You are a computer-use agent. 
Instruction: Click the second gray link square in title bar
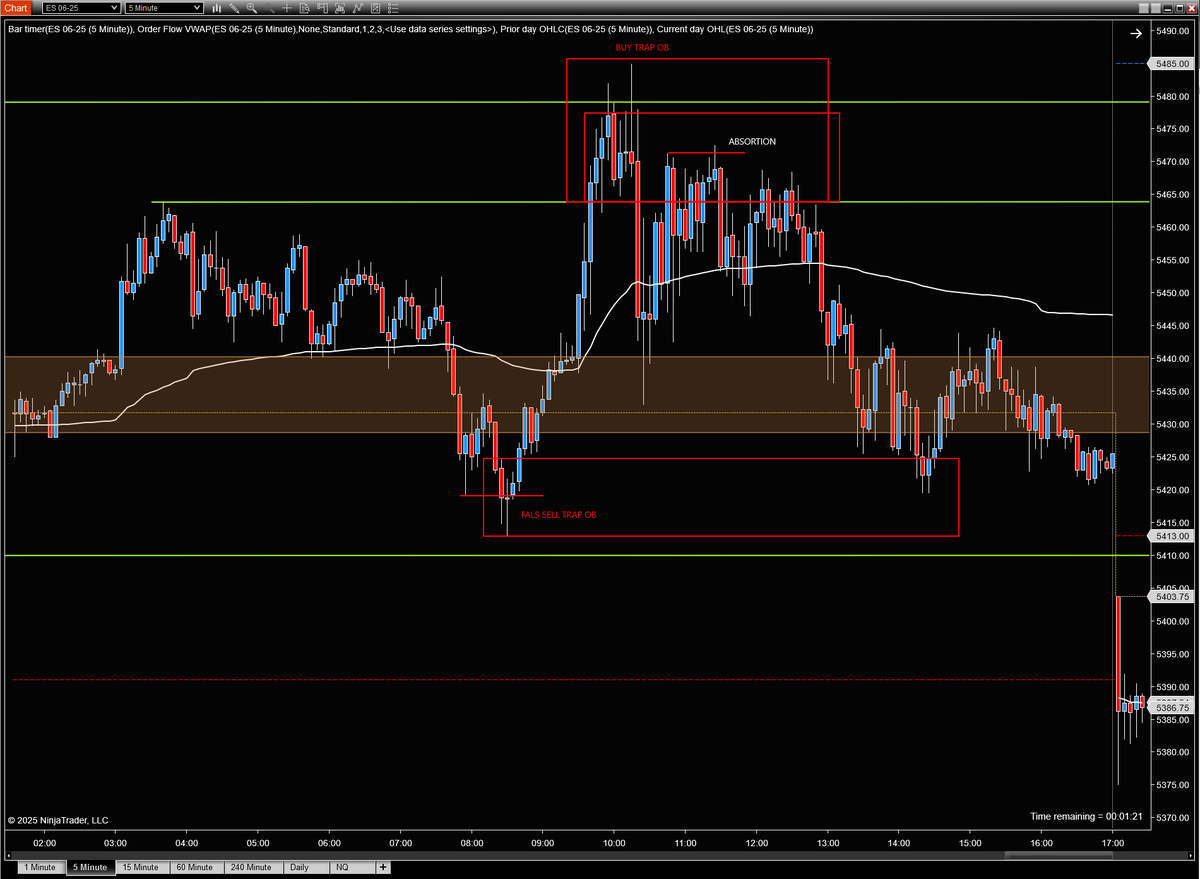click(1156, 8)
